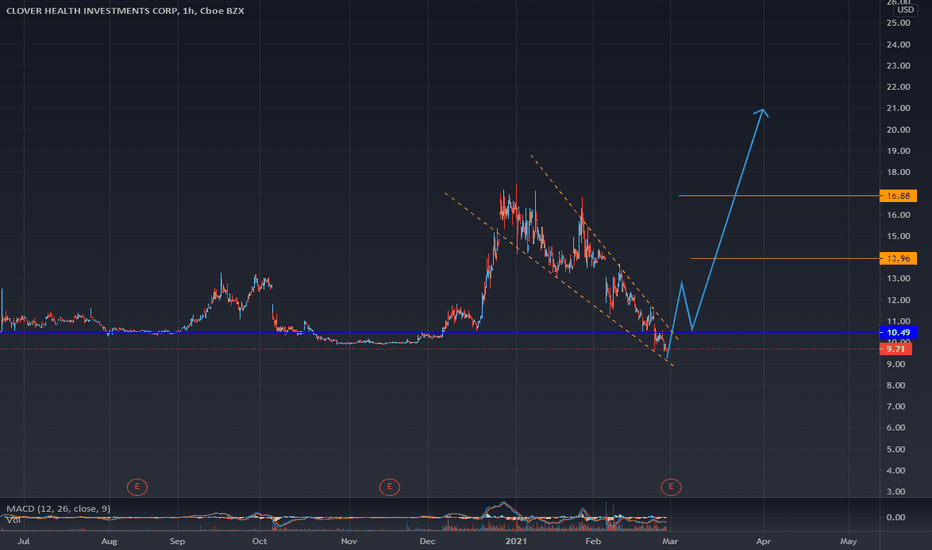The image size is (932, 550).
Task: Click the 0.00 MACD scale value
Action: click(x=898, y=517)
